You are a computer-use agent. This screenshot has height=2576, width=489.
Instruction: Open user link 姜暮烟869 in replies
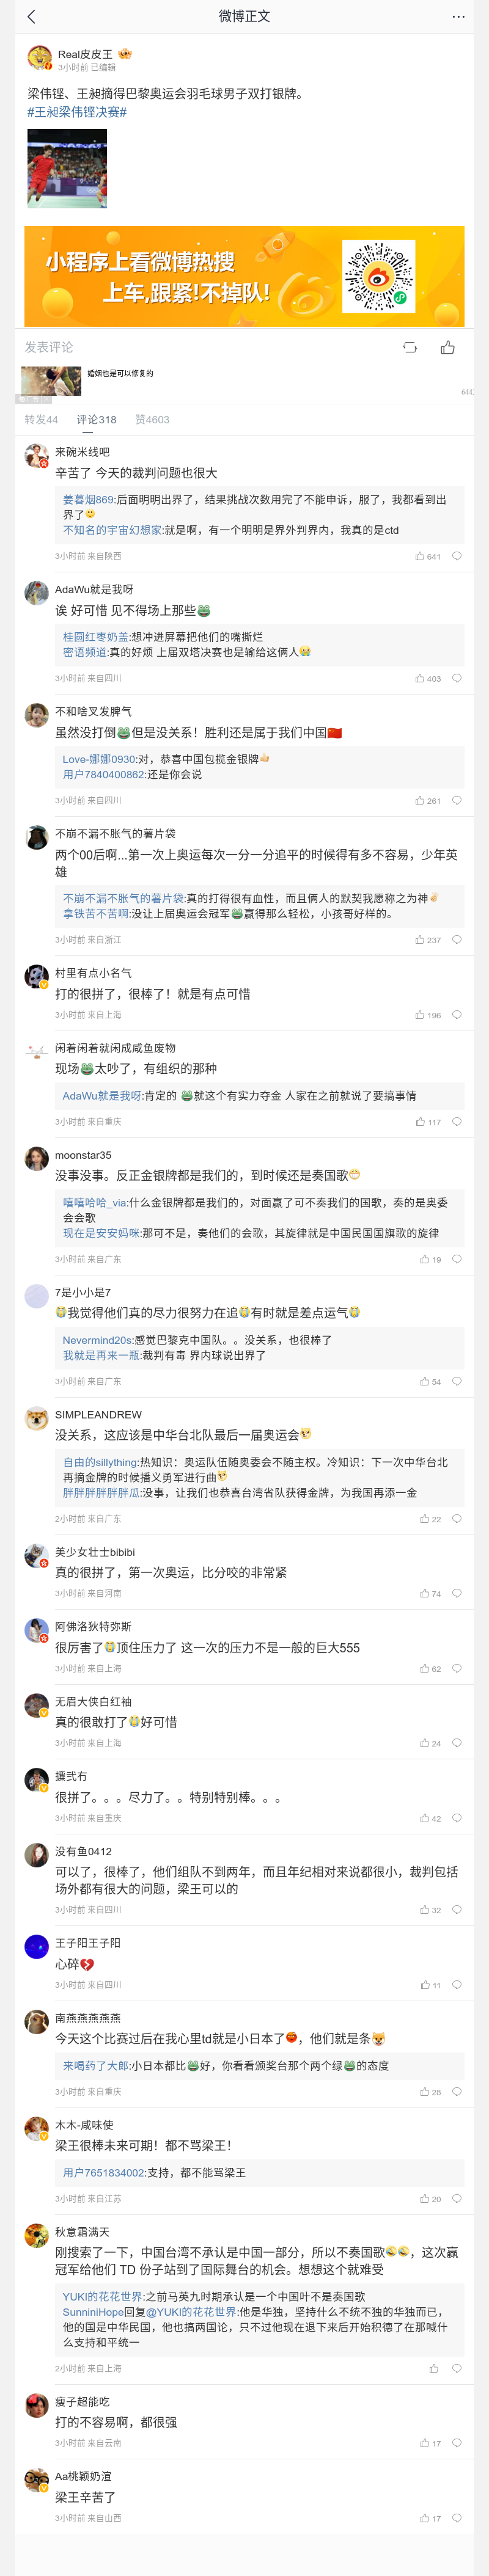[x=88, y=499]
